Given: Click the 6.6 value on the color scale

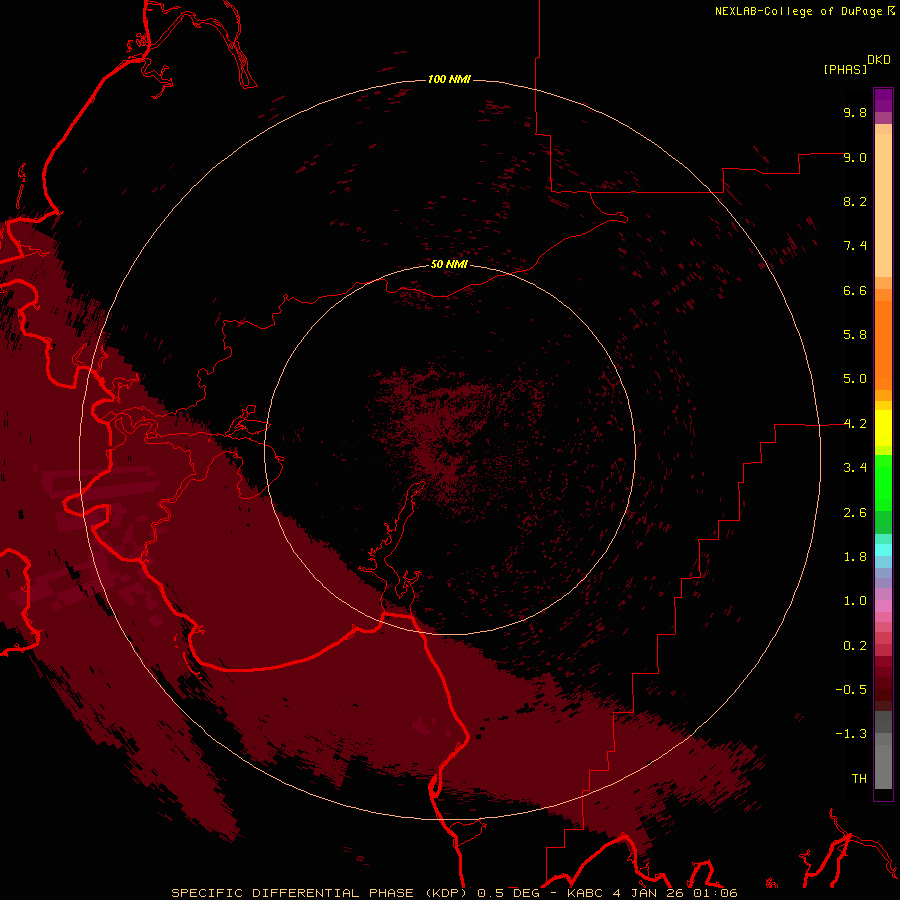Looking at the screenshot, I should 855,290.
